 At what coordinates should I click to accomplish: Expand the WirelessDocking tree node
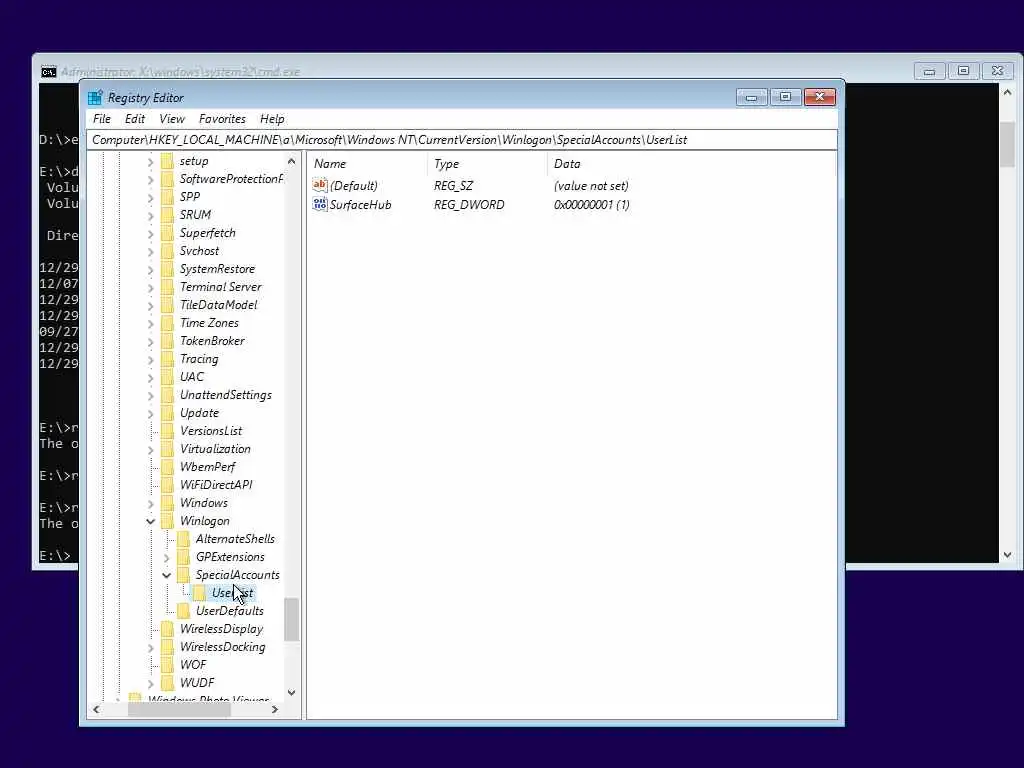(x=151, y=647)
